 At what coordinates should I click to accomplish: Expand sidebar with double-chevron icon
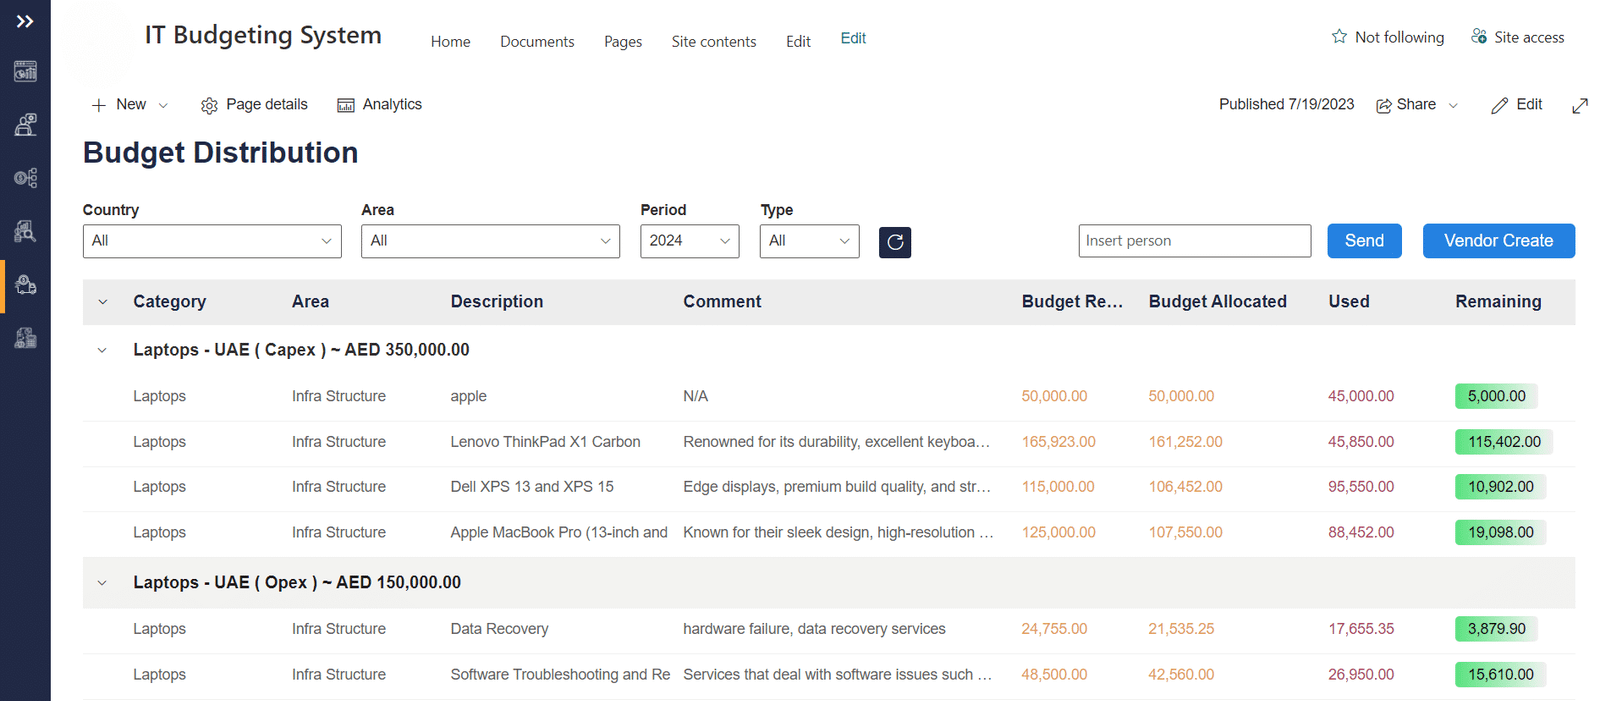pyautogui.click(x=25, y=21)
